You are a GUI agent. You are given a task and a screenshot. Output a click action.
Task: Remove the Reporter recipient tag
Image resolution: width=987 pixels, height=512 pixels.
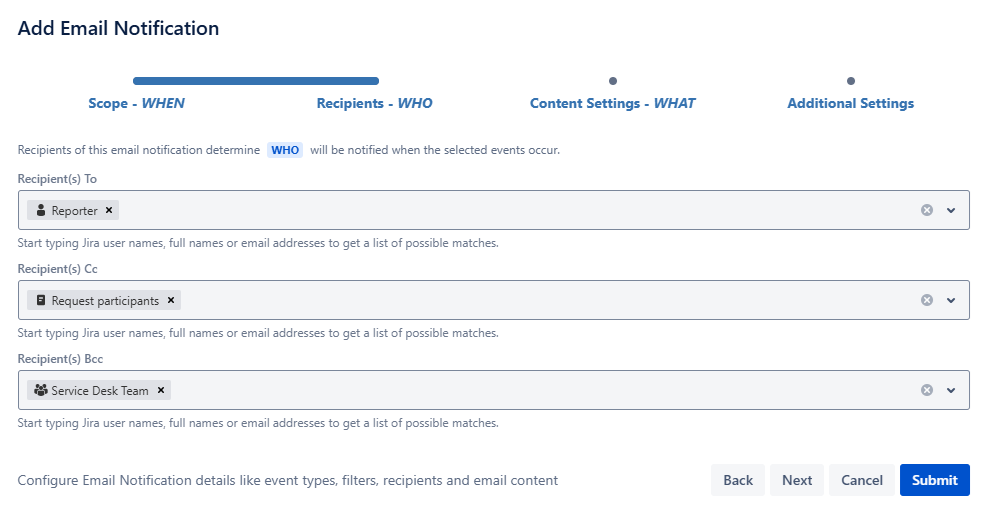[109, 211]
